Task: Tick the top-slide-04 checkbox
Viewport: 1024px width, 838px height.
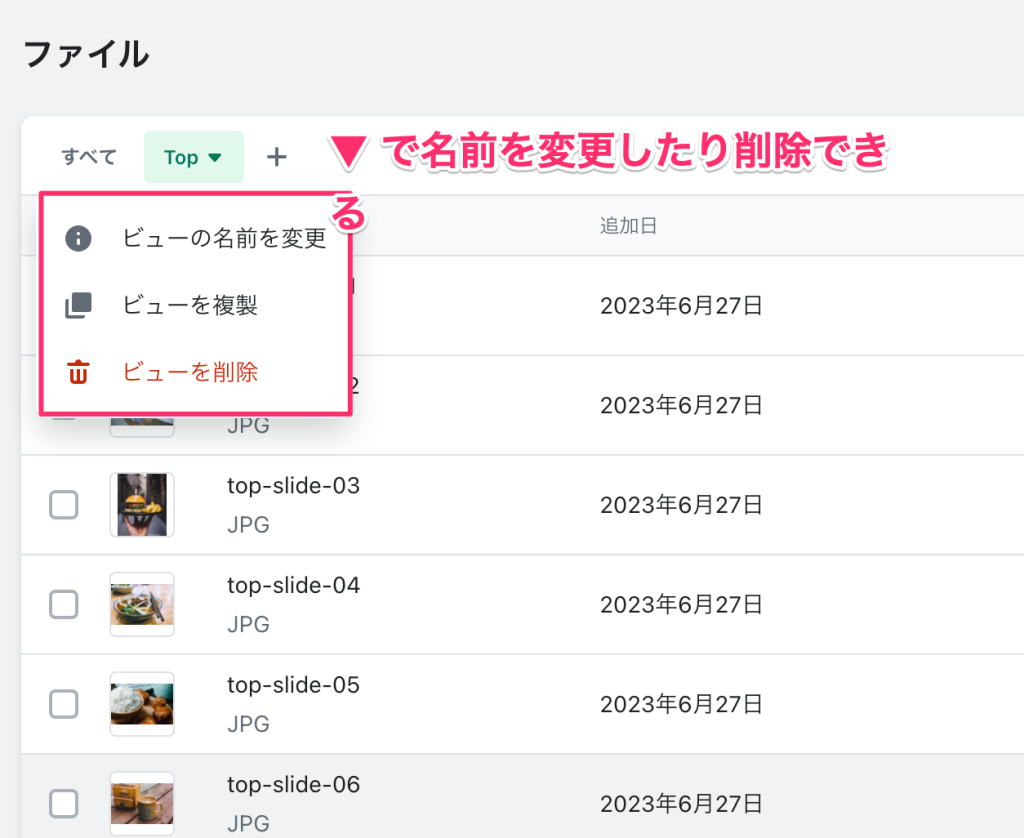Action: 64,604
